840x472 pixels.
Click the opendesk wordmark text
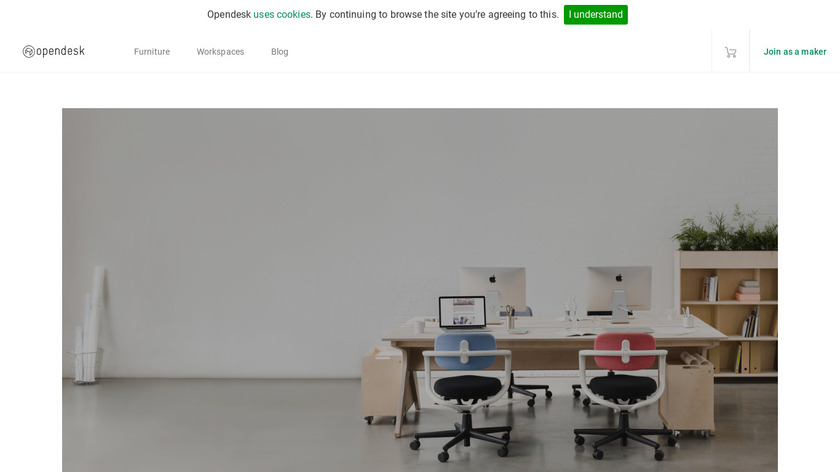[61, 51]
